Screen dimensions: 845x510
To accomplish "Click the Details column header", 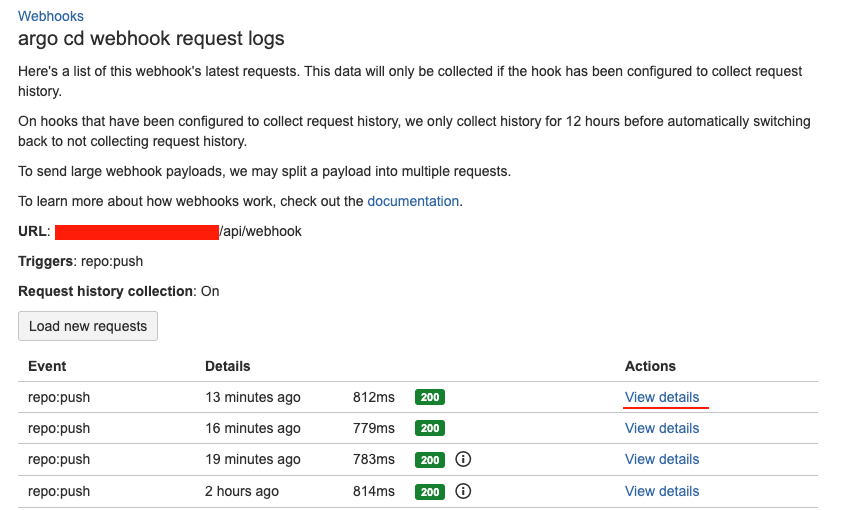I will pyautogui.click(x=227, y=366).
